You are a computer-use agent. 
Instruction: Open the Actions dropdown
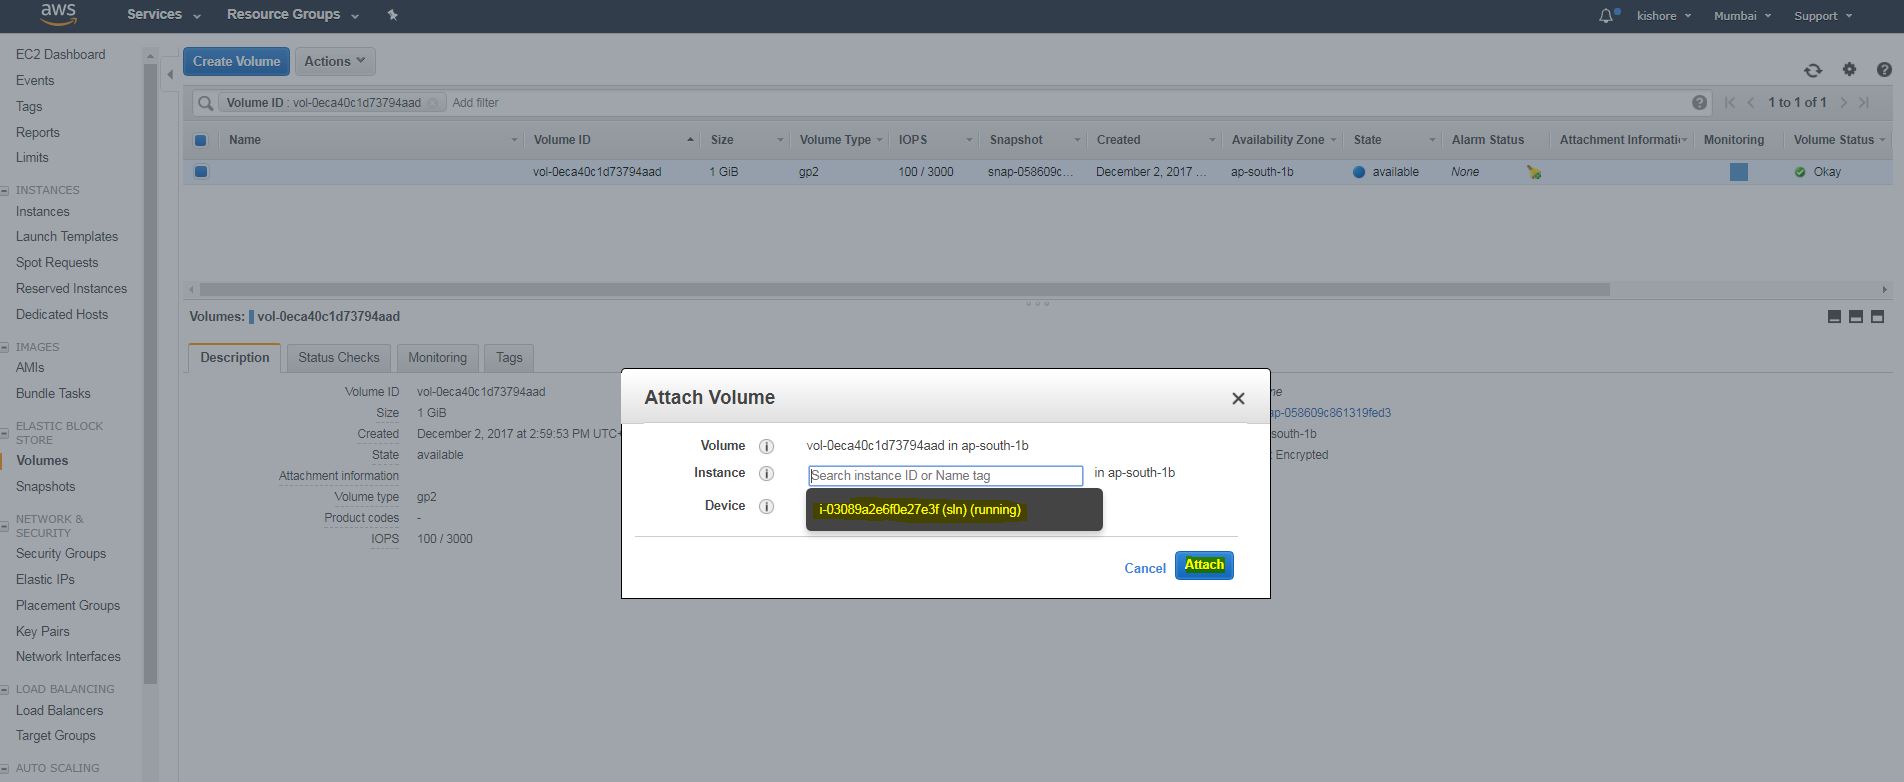[x=335, y=61]
